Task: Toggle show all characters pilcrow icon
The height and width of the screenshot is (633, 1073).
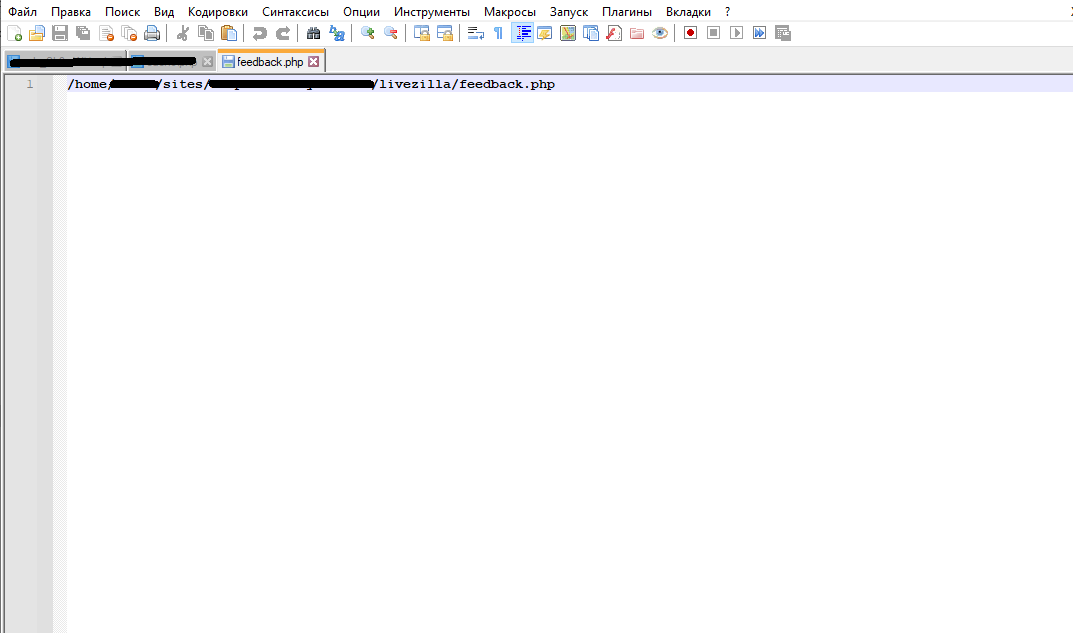Action: [498, 33]
